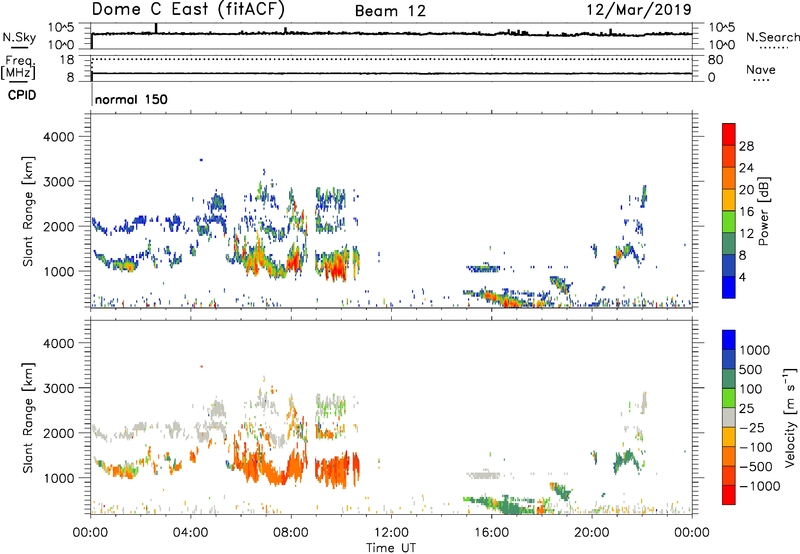The image size is (800, 554).
Task: Click the "08:00" time axis tick label
Action: coord(291,533)
